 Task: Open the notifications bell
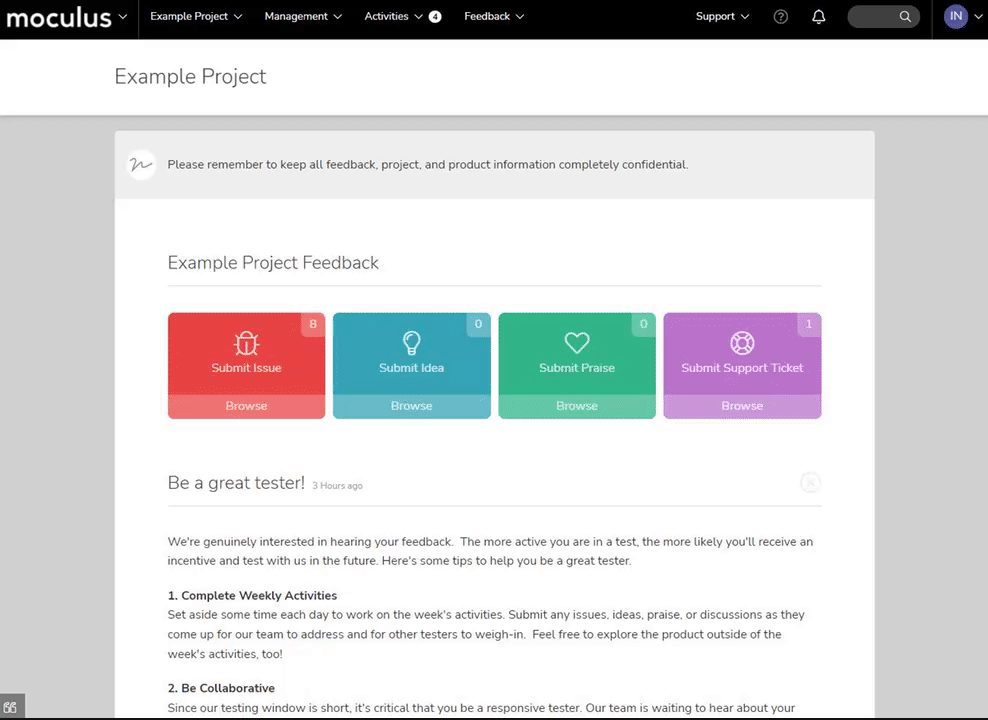pos(818,17)
